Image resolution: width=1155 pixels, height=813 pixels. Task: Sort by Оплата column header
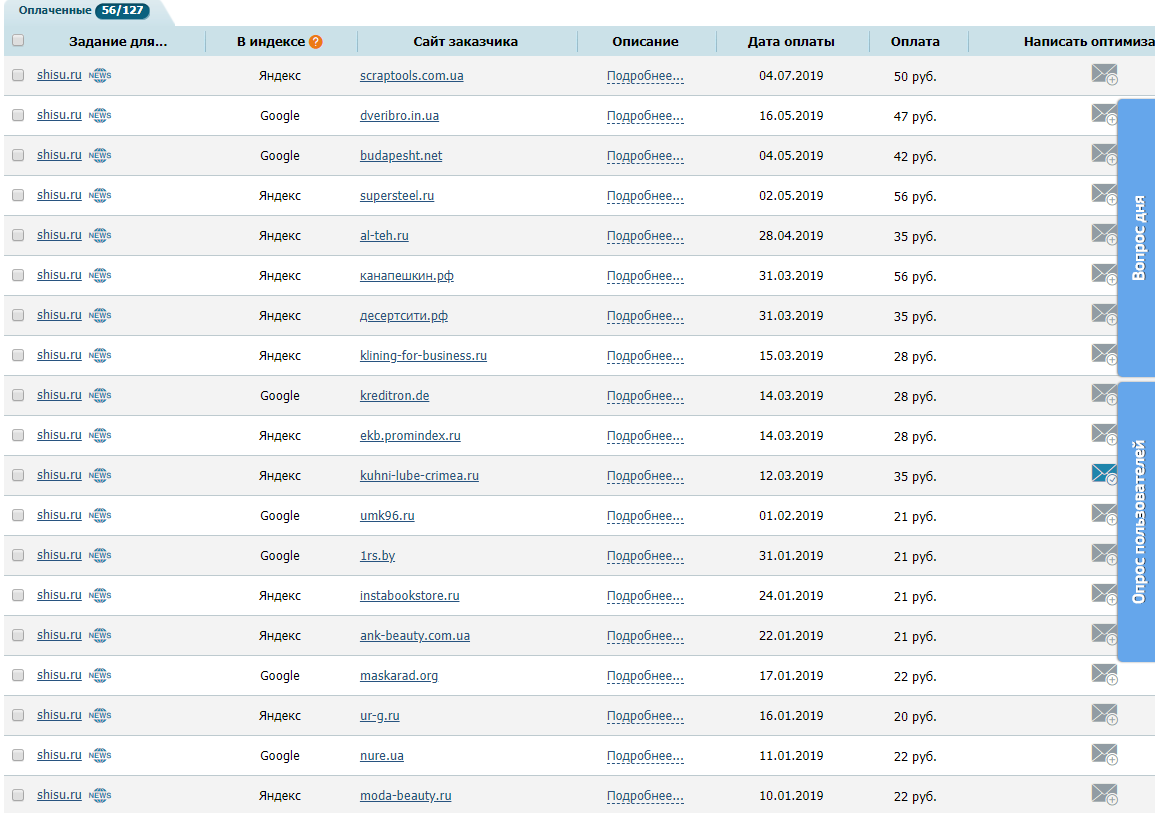(915, 41)
